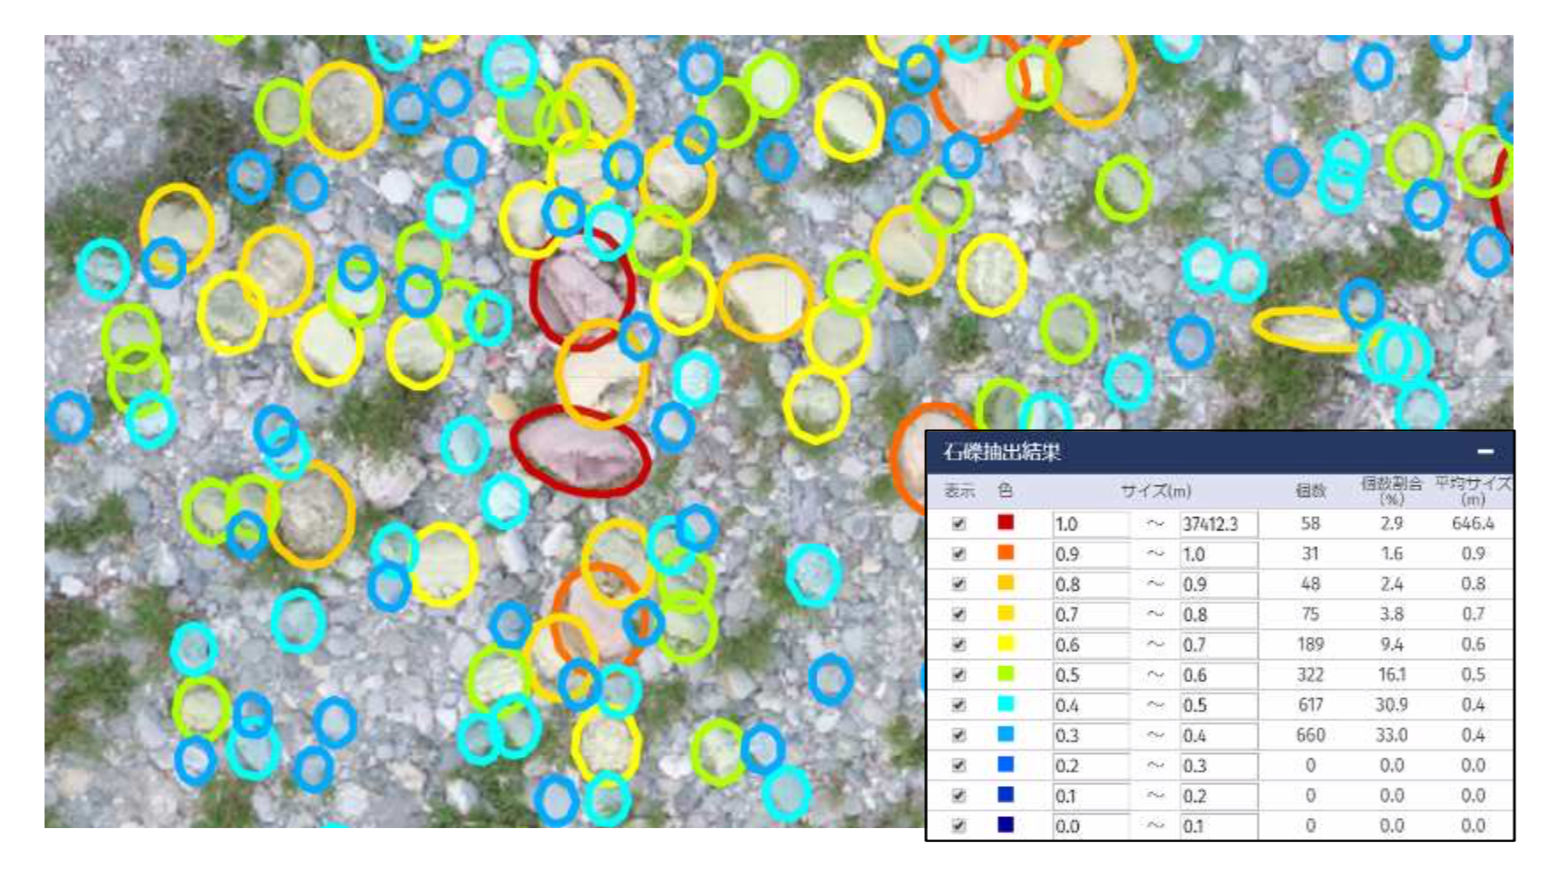Pick the cyan swatch in 0.4 row

1006,704
